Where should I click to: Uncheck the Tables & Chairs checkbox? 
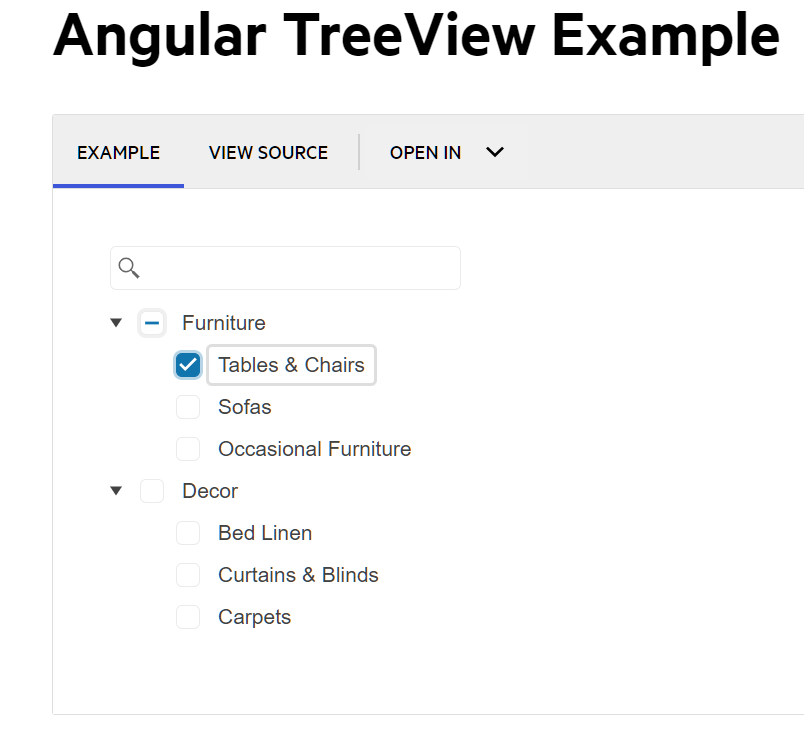(188, 365)
